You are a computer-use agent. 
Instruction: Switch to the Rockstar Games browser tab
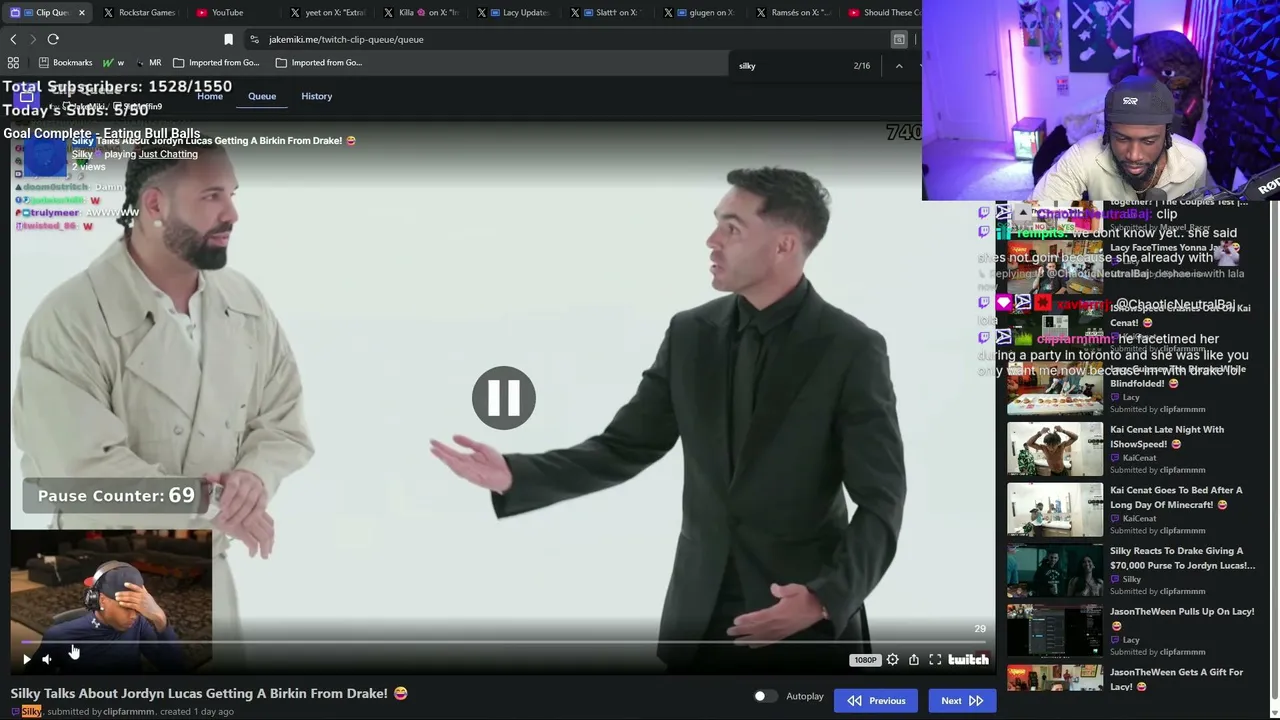tap(140, 13)
